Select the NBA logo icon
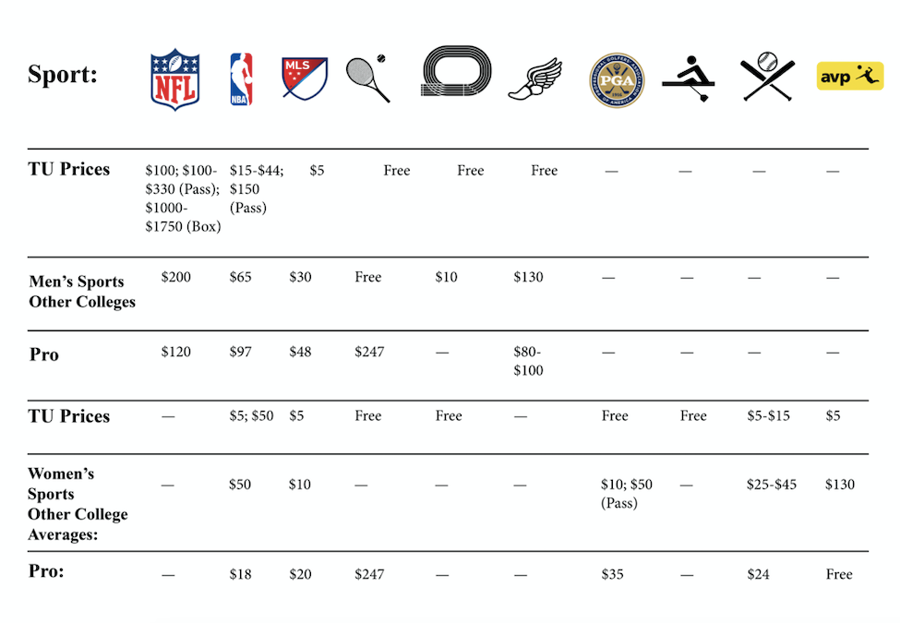The image size is (900, 623). [241, 79]
